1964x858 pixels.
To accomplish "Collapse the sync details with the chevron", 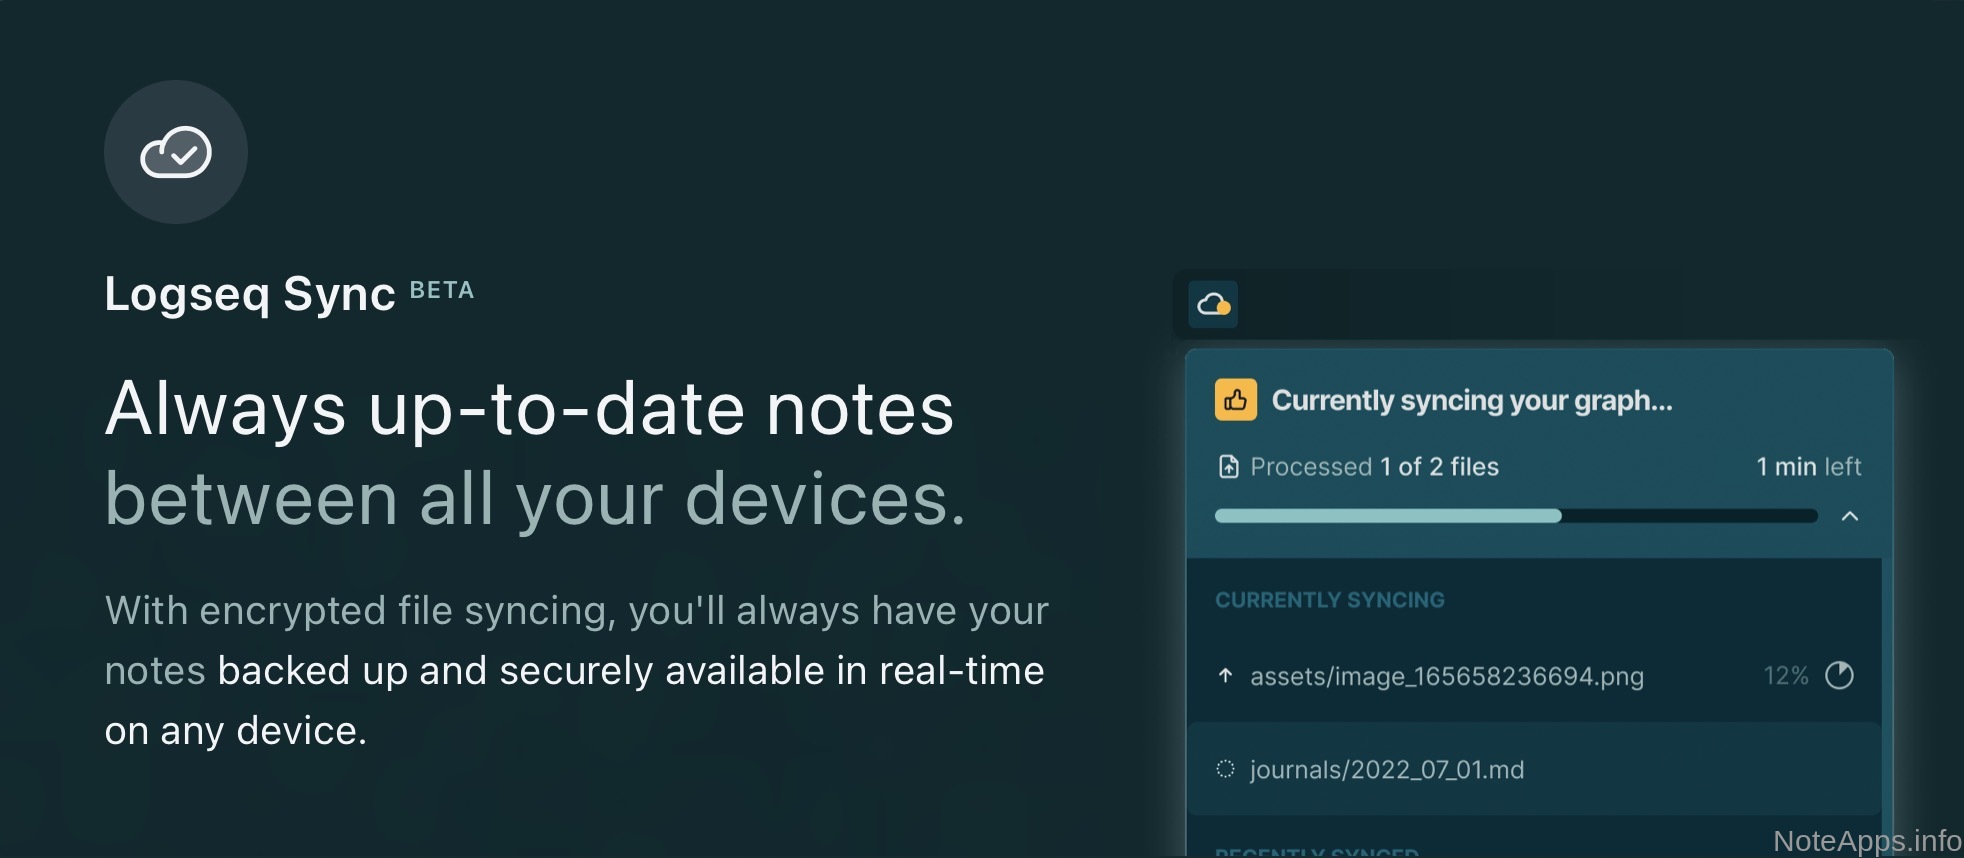I will coord(1849,516).
